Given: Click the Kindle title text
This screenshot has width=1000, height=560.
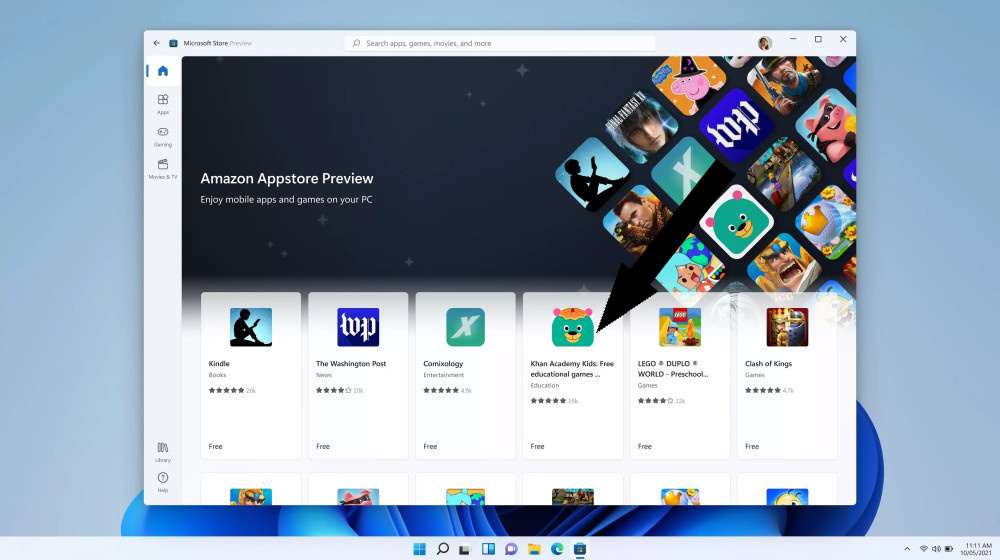Looking at the screenshot, I should coord(219,364).
